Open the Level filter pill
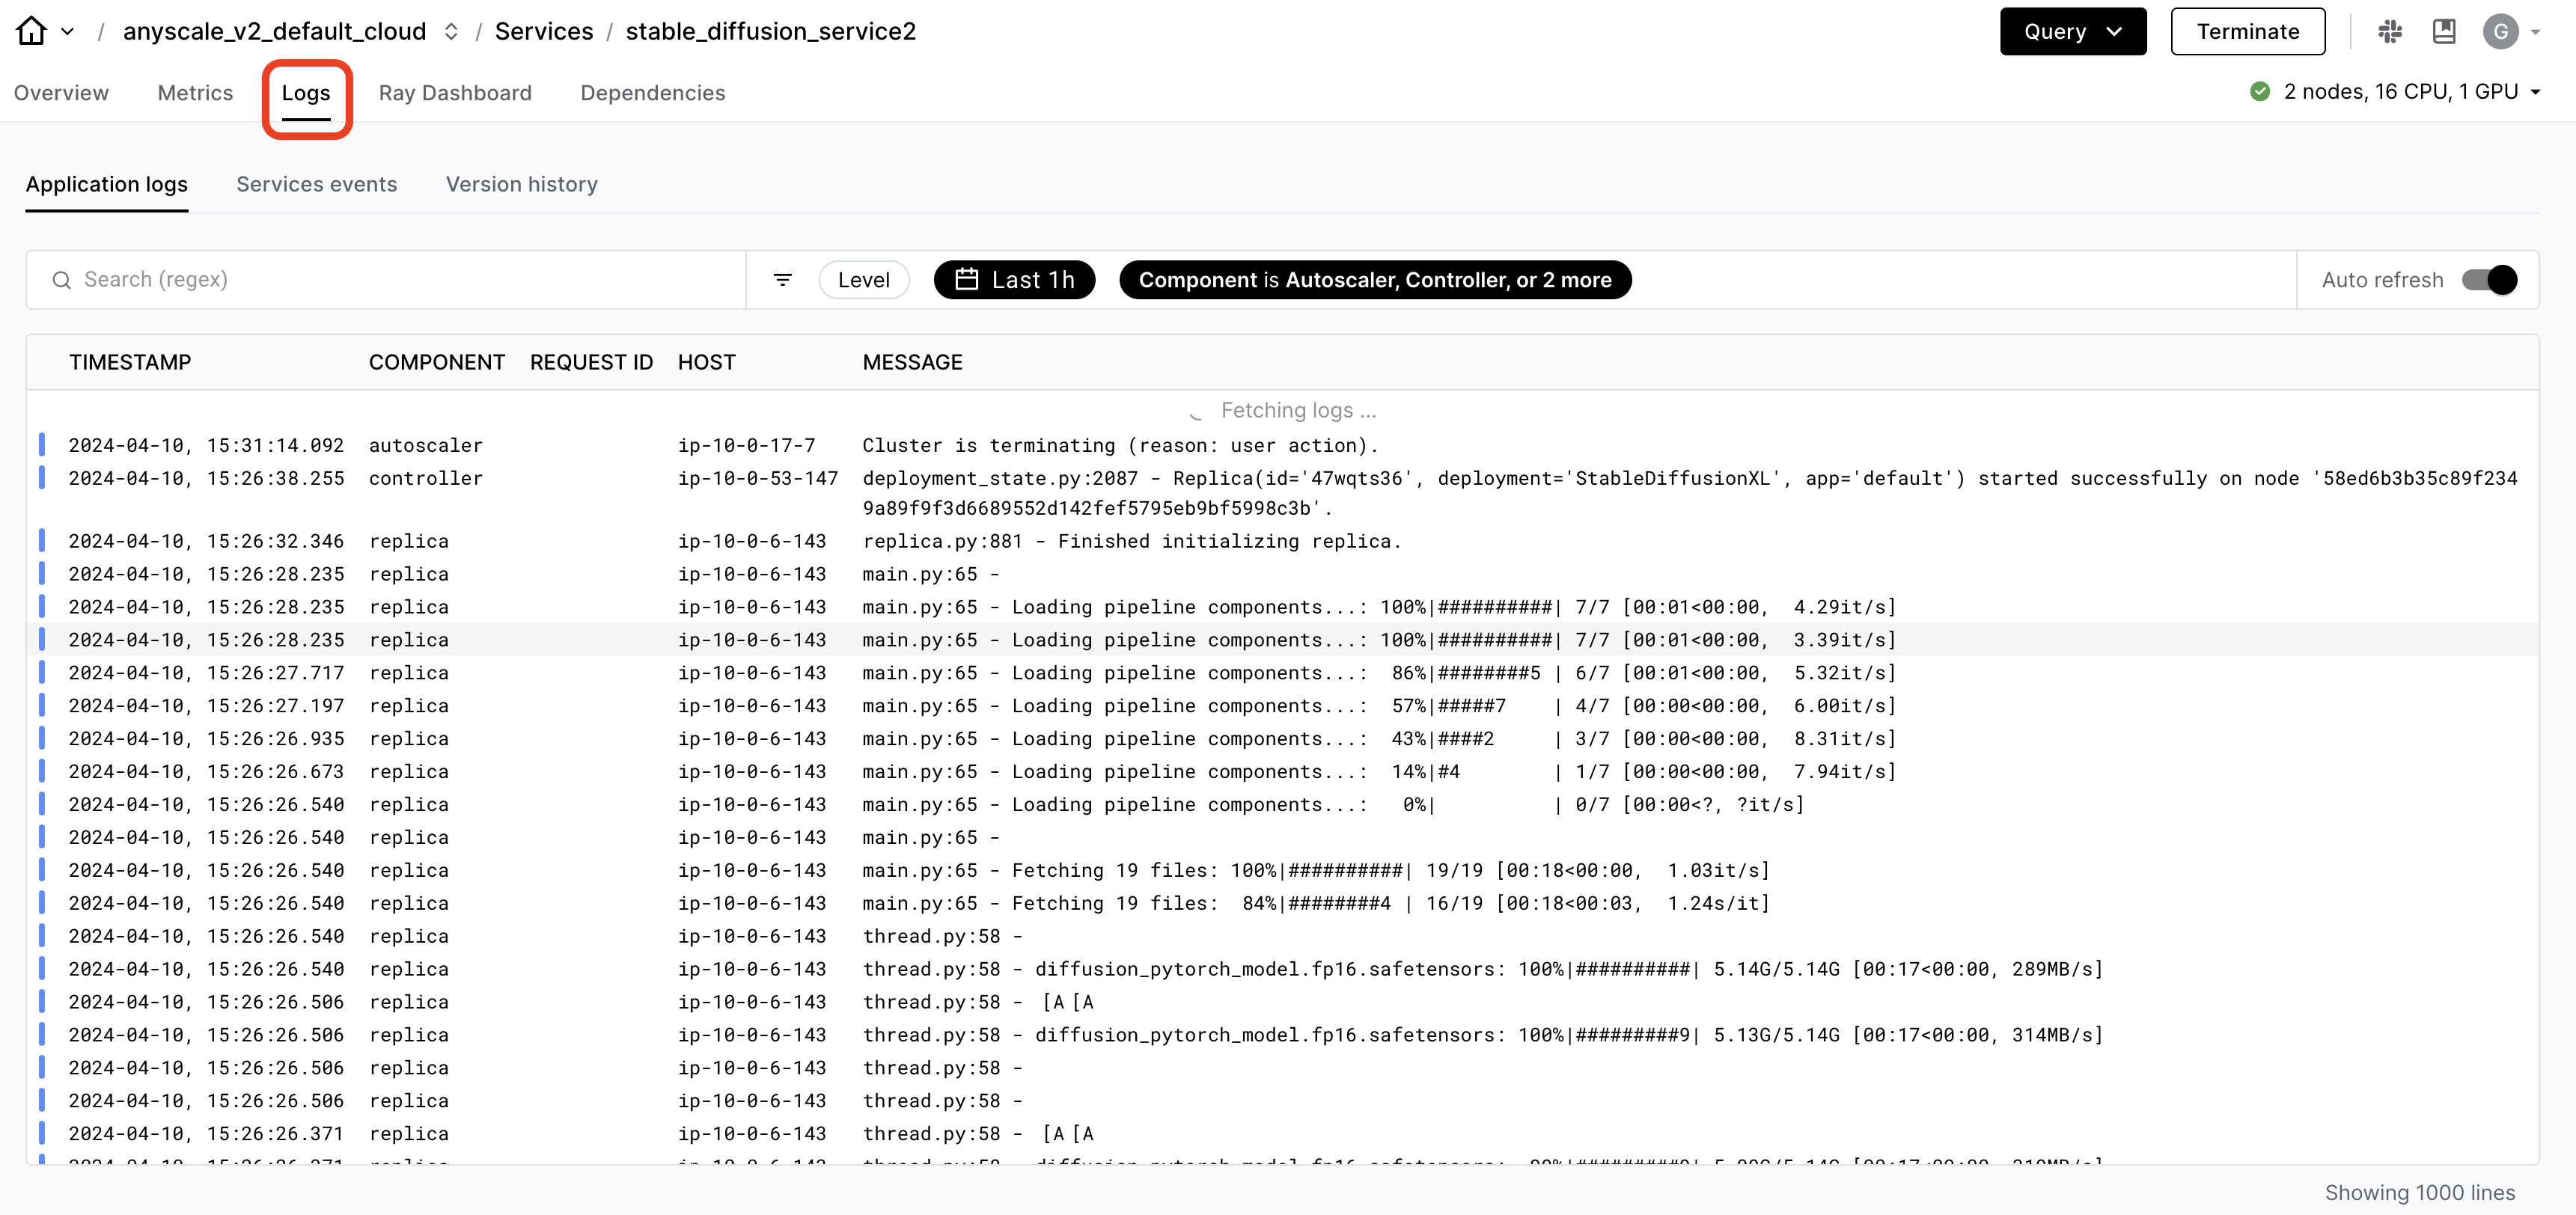This screenshot has width=2576, height=1215. tap(863, 280)
